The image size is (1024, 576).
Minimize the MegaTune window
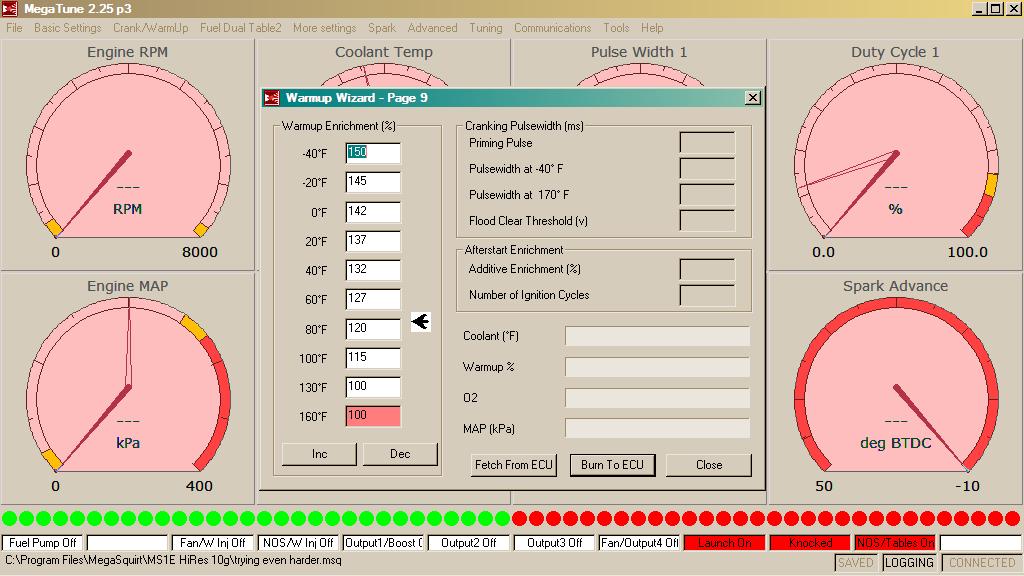979,8
